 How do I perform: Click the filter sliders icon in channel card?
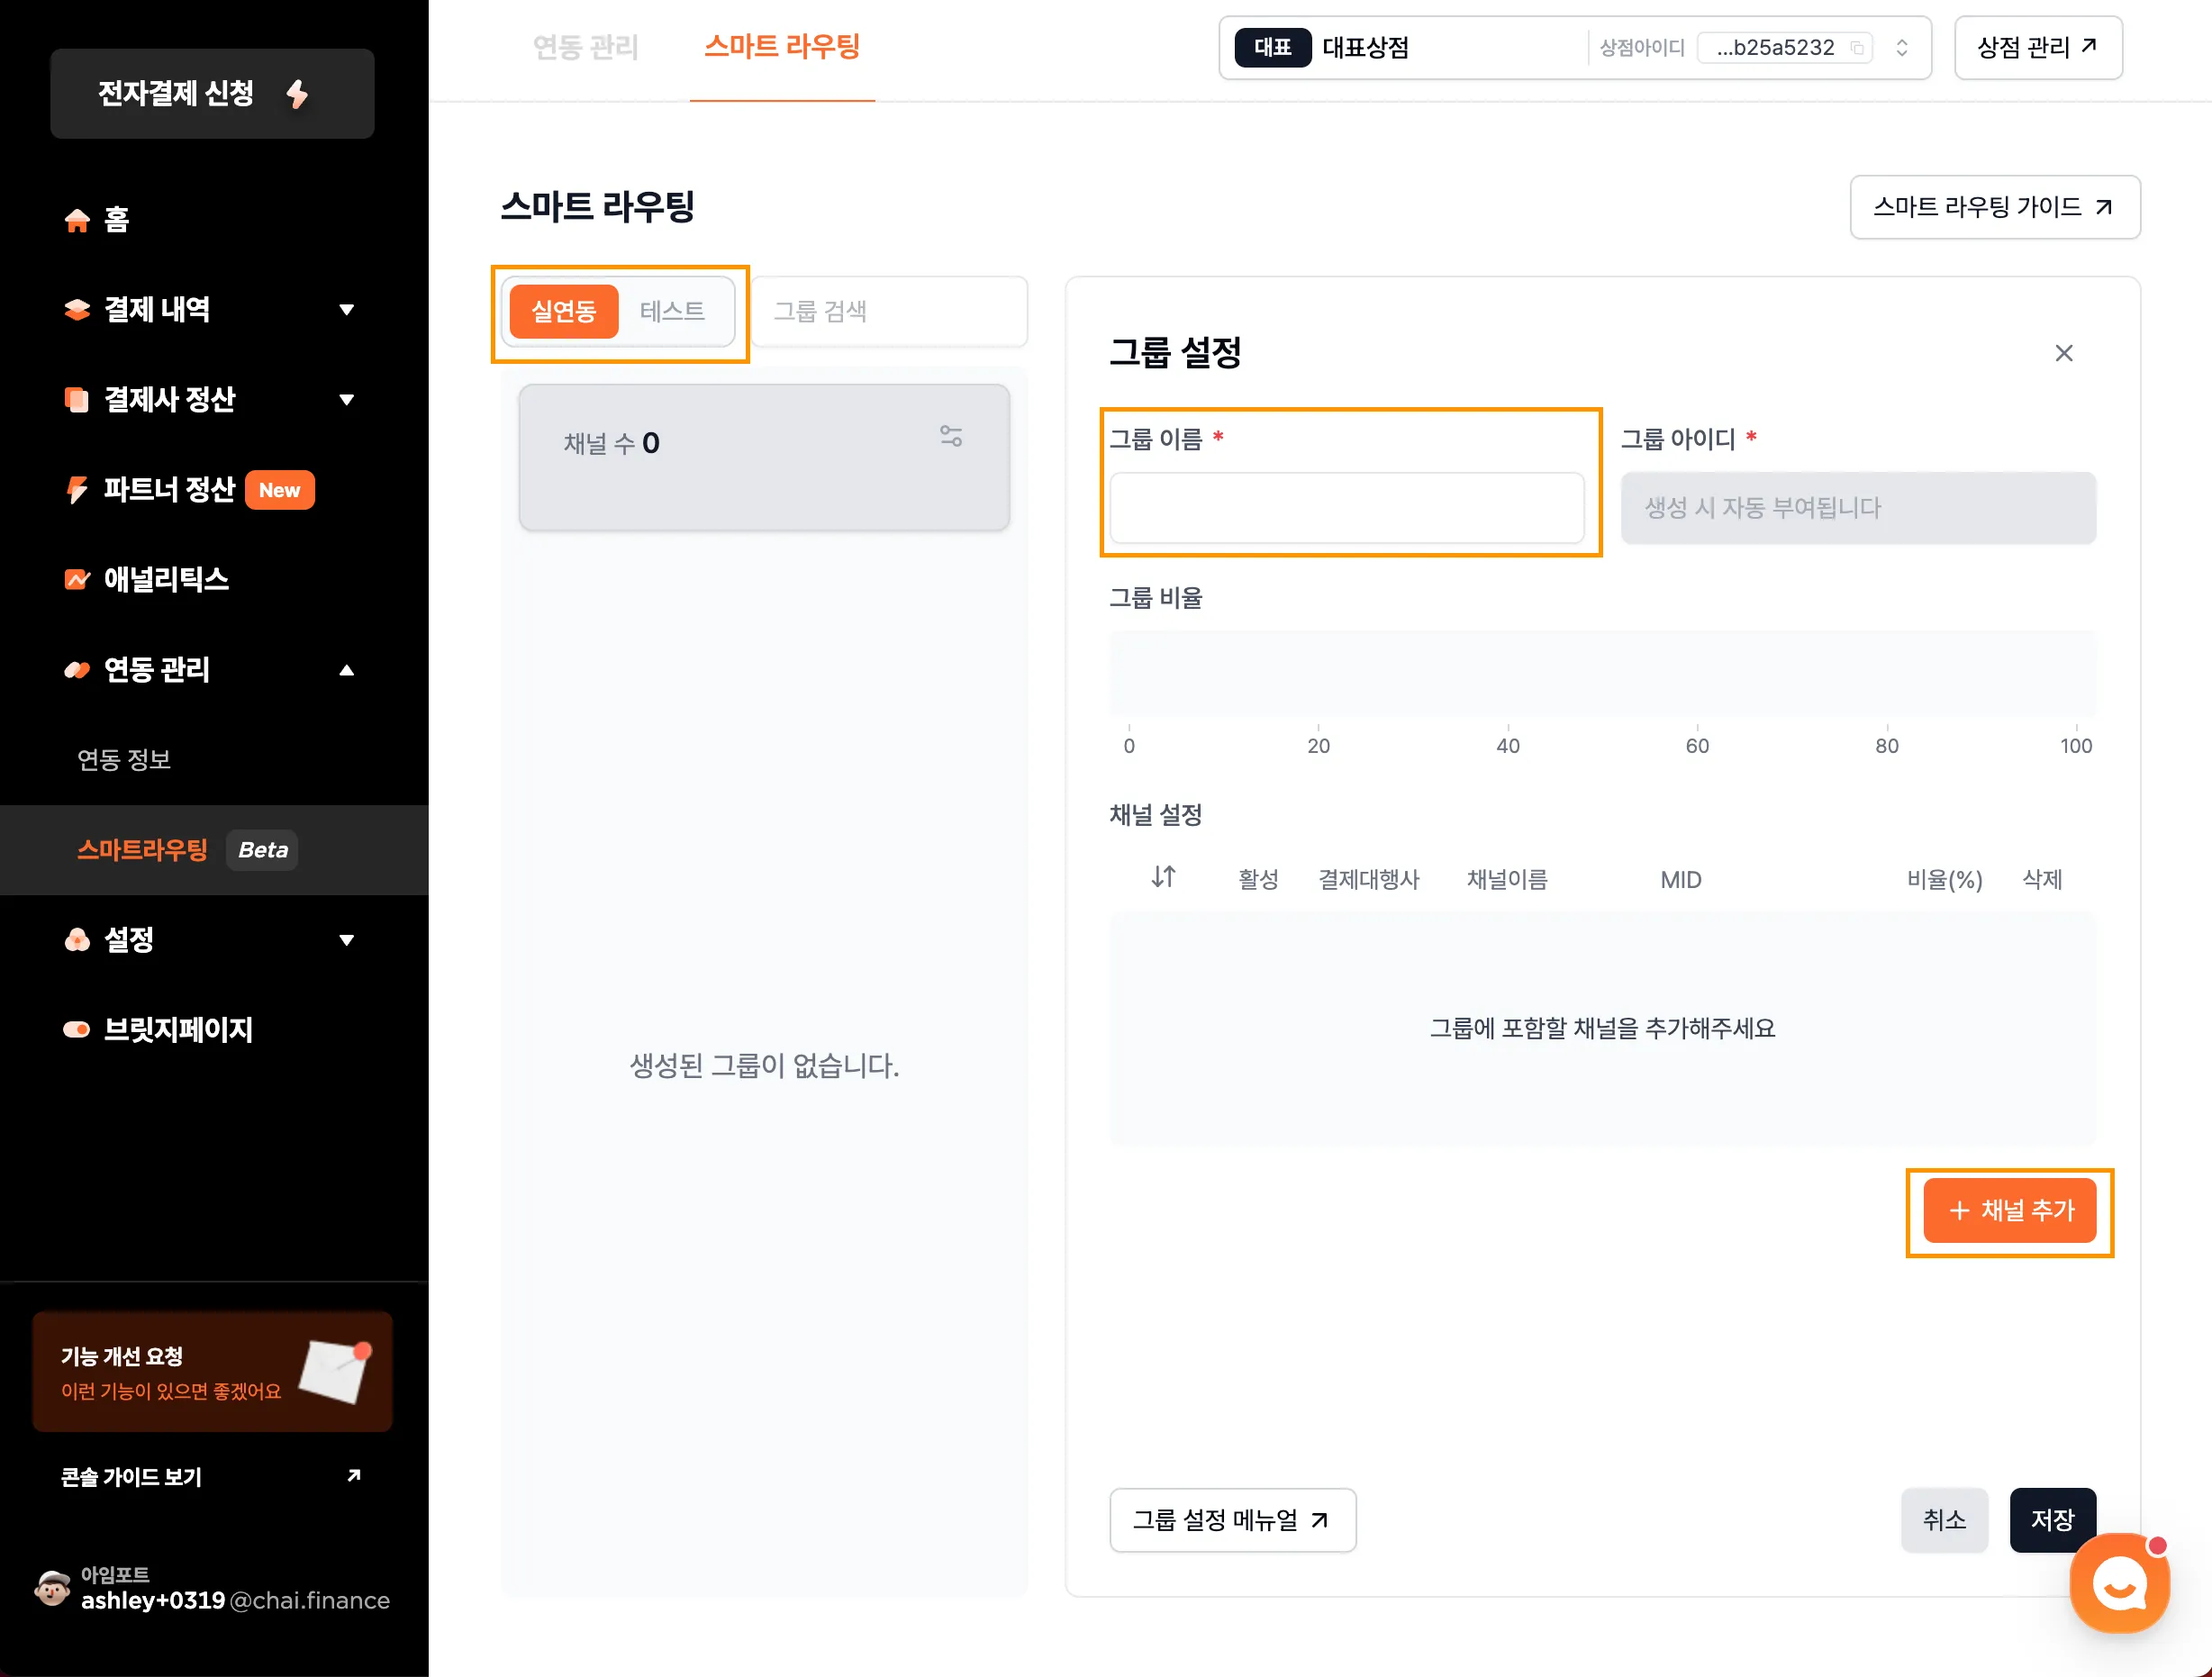(x=950, y=436)
